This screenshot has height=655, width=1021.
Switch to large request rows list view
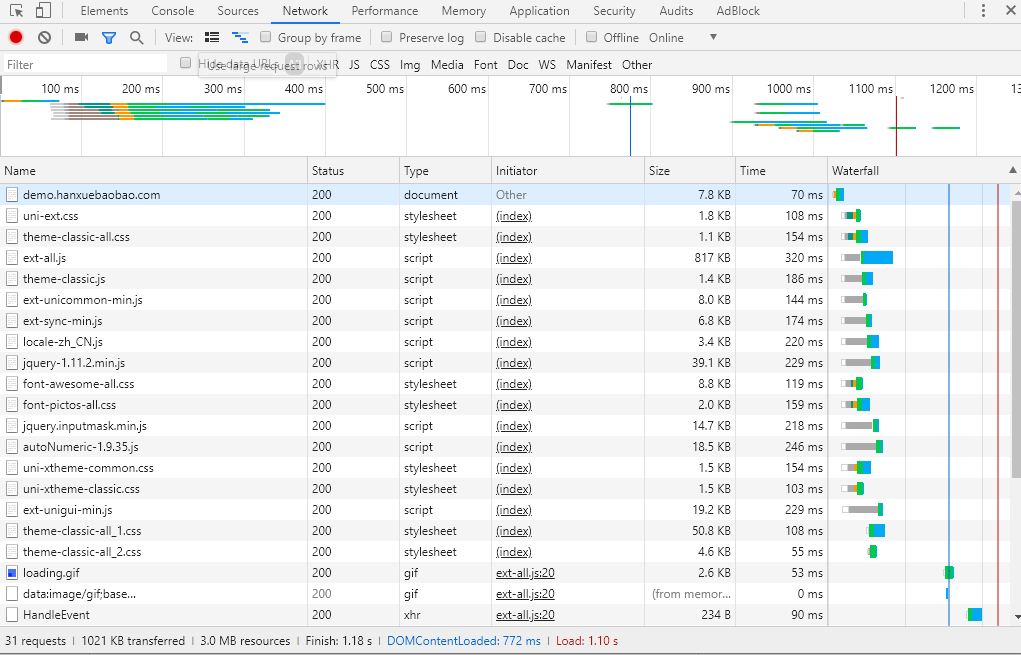[211, 38]
